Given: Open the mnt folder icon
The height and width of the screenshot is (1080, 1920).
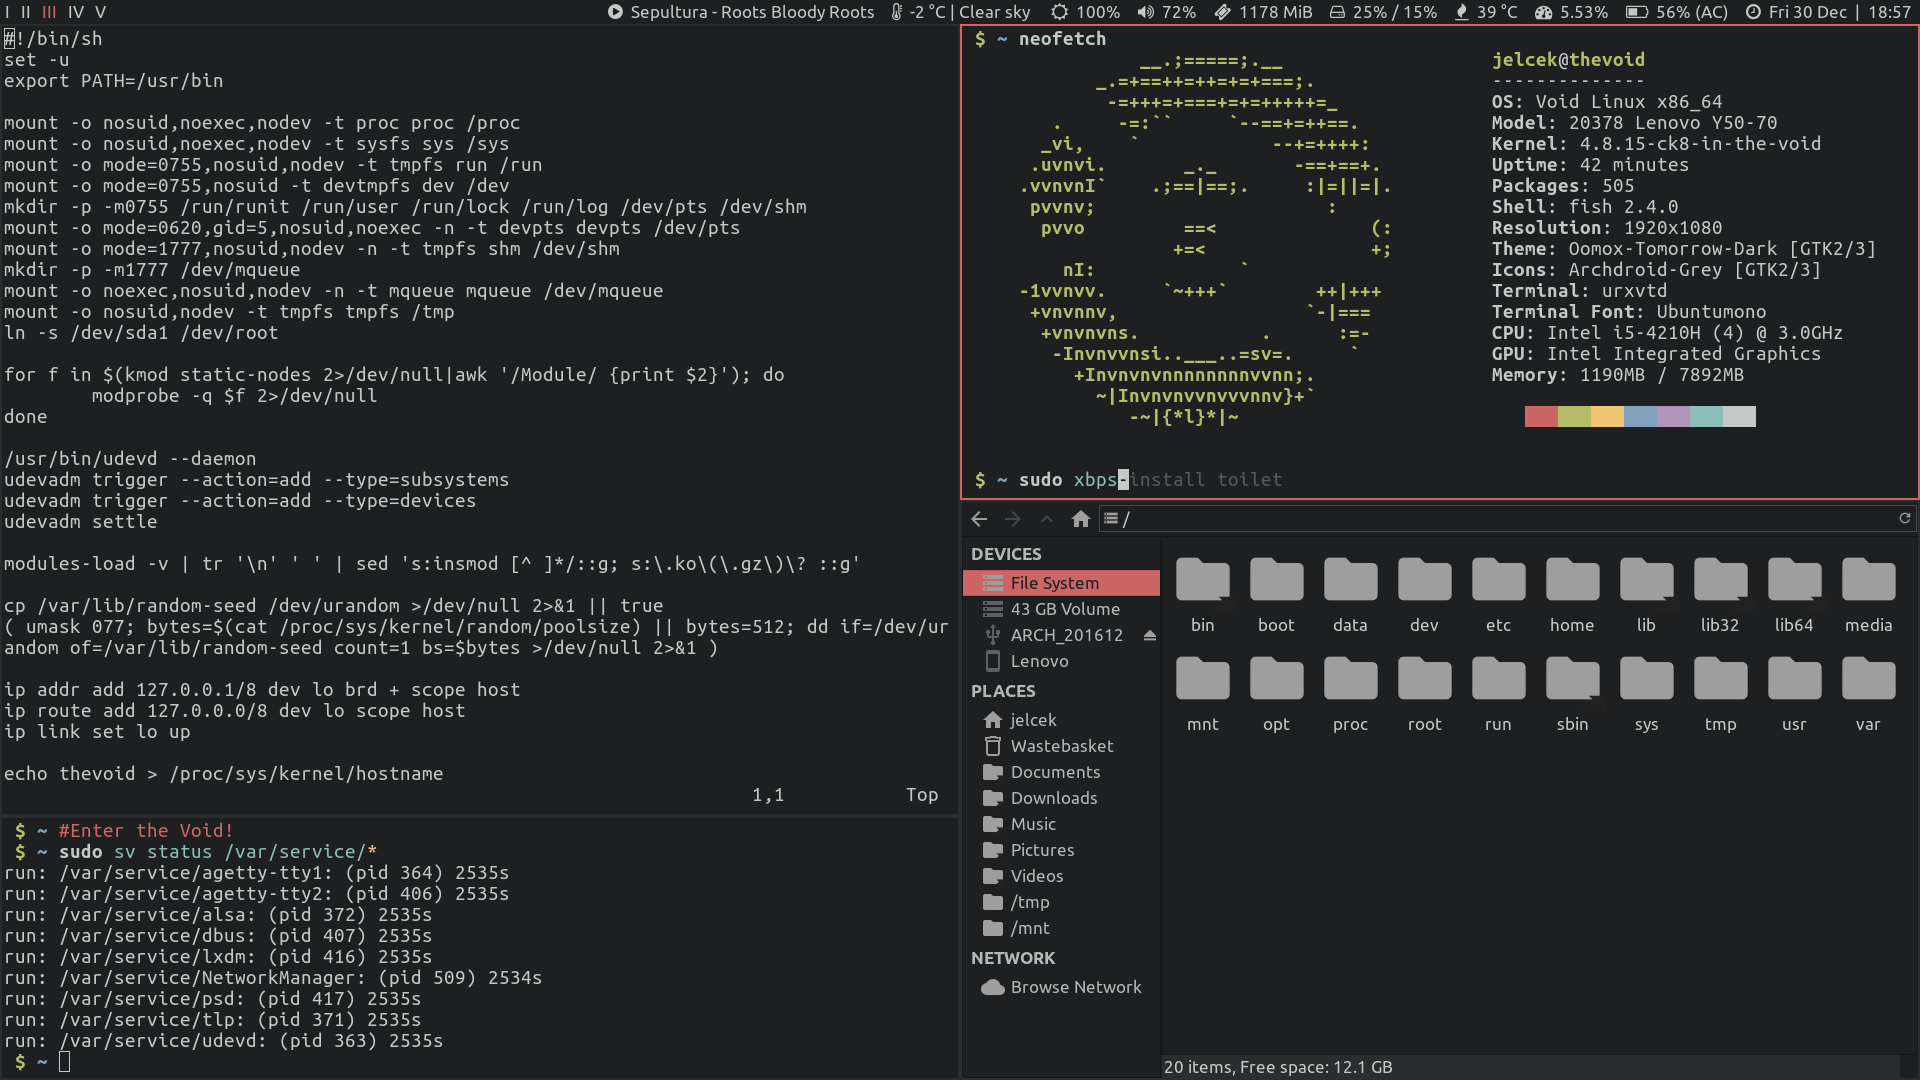Looking at the screenshot, I should point(1203,695).
